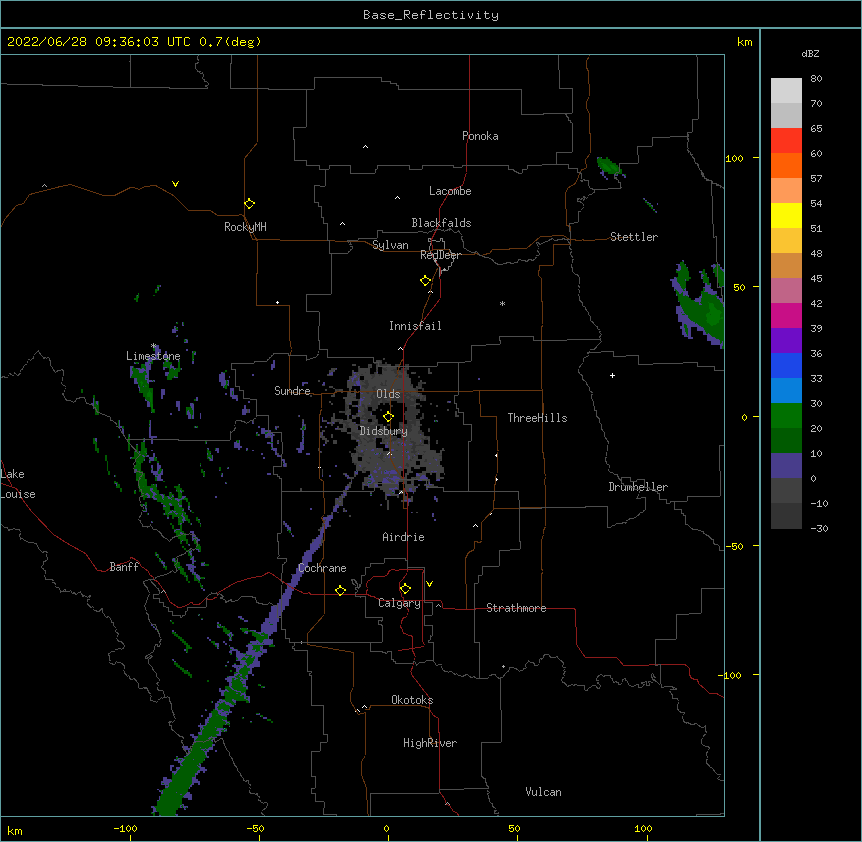
Task: Click the Vulcan town label
Action: (x=543, y=792)
